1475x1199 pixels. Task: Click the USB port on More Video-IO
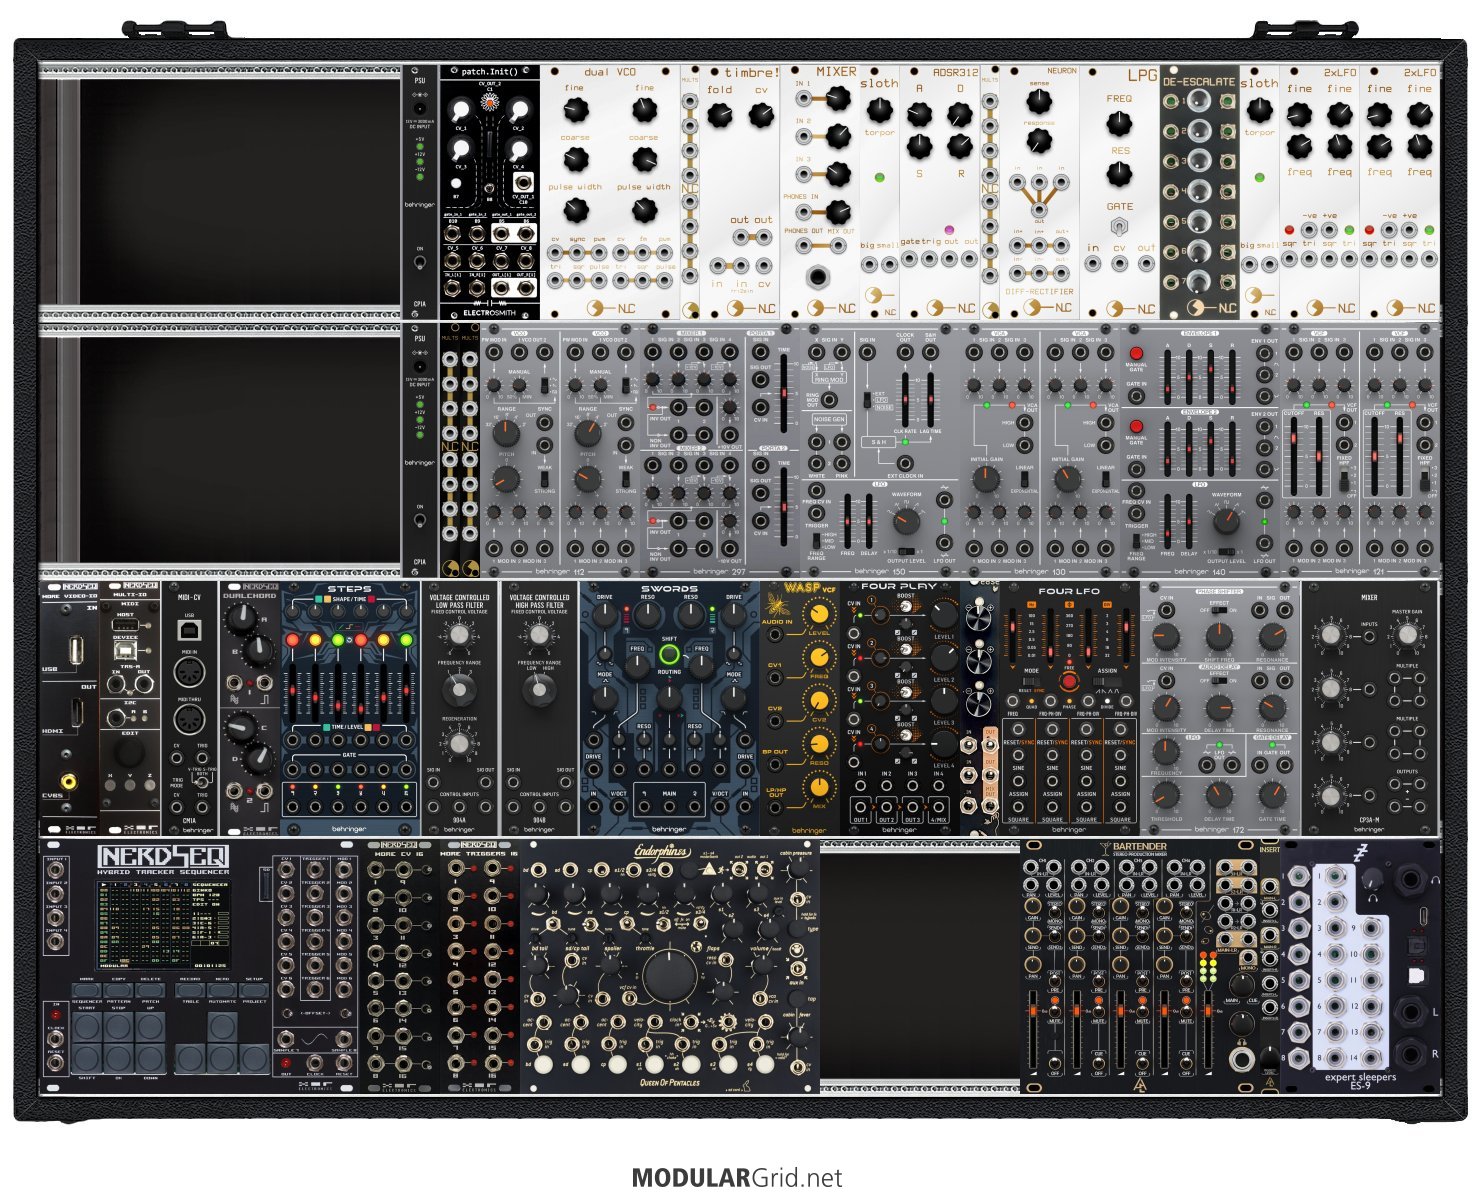(76, 650)
